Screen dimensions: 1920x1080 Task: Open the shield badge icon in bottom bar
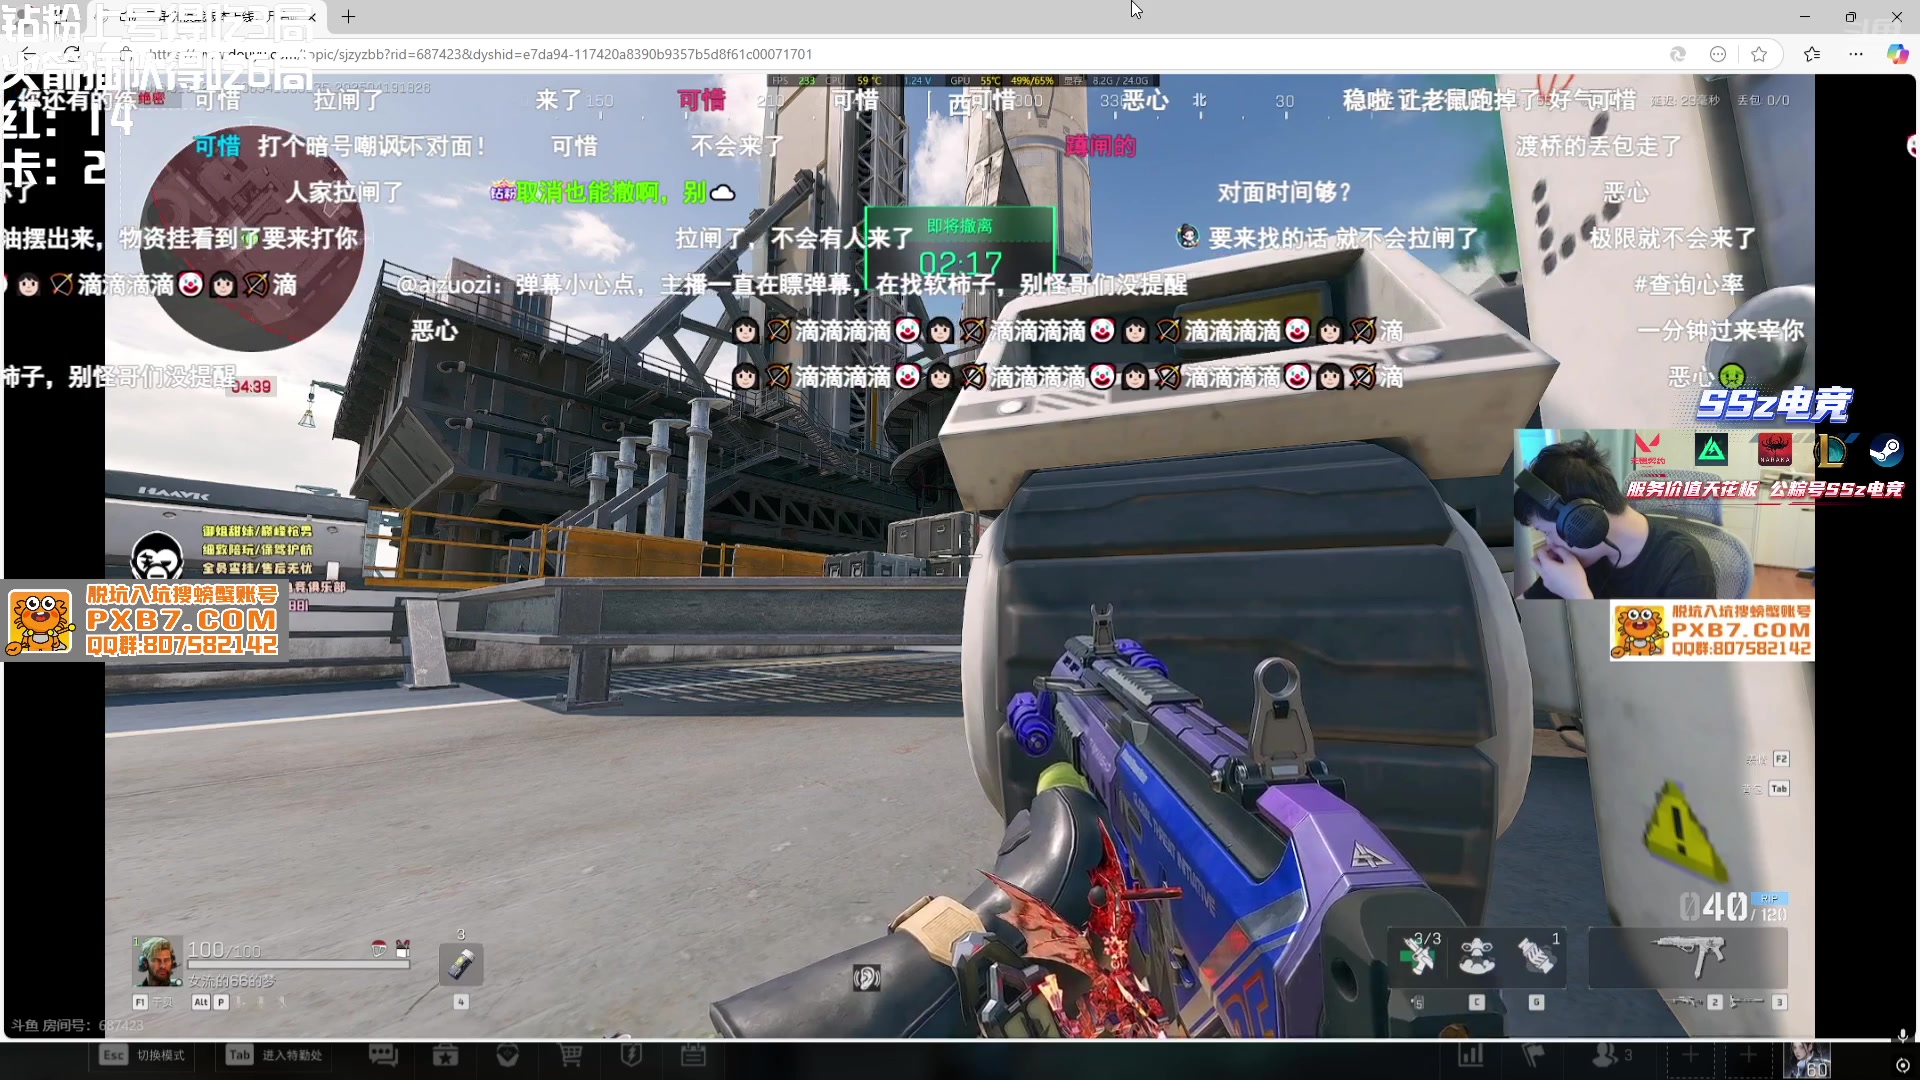tap(507, 1055)
